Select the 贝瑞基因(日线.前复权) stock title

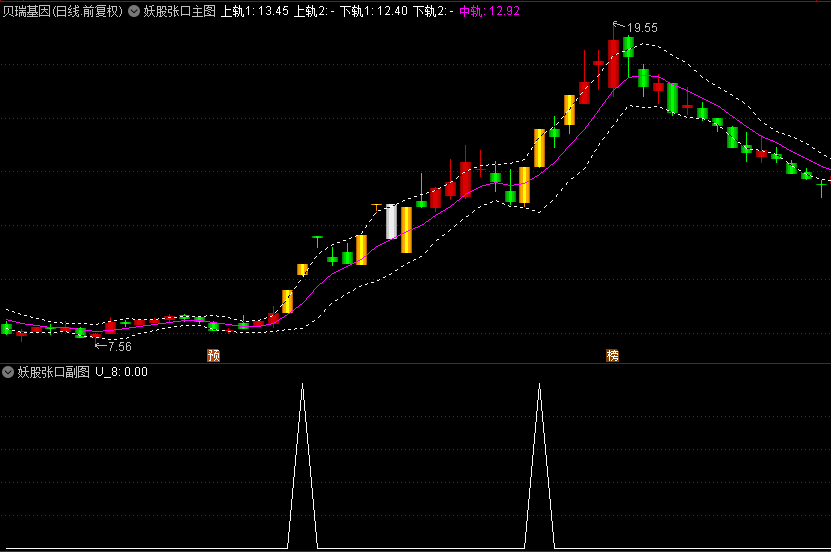click(63, 11)
